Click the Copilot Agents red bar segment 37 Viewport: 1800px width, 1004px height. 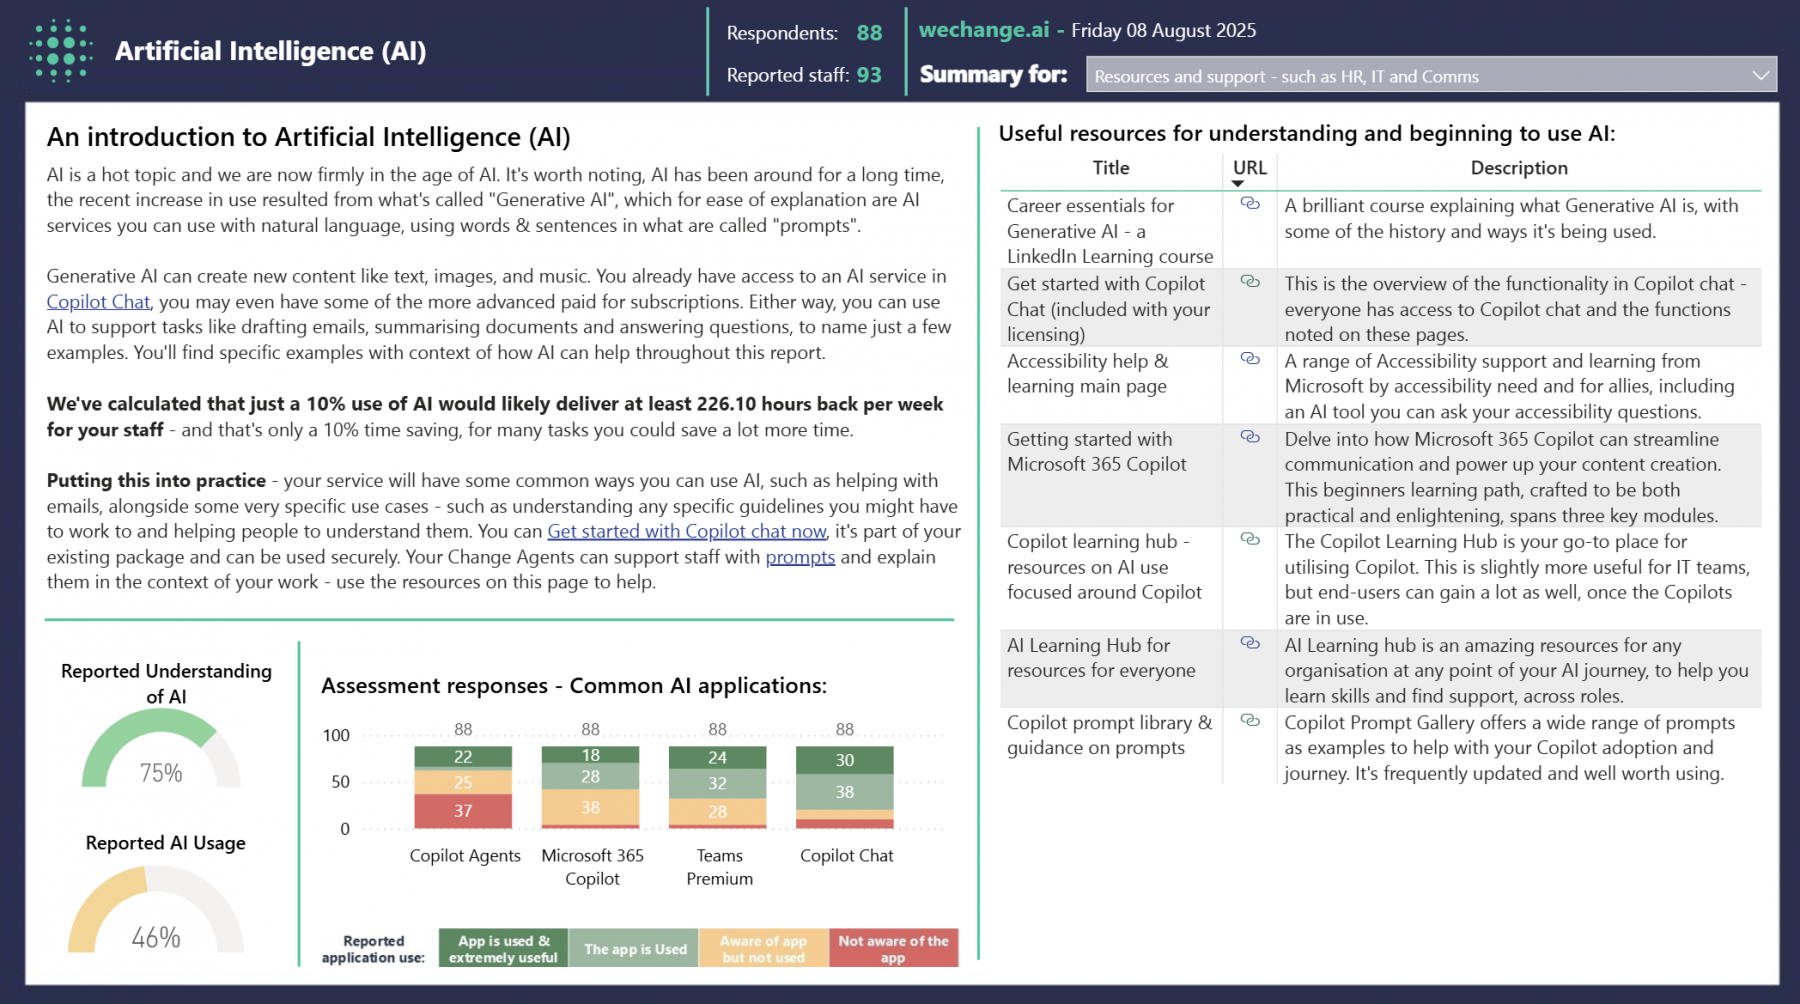463,811
